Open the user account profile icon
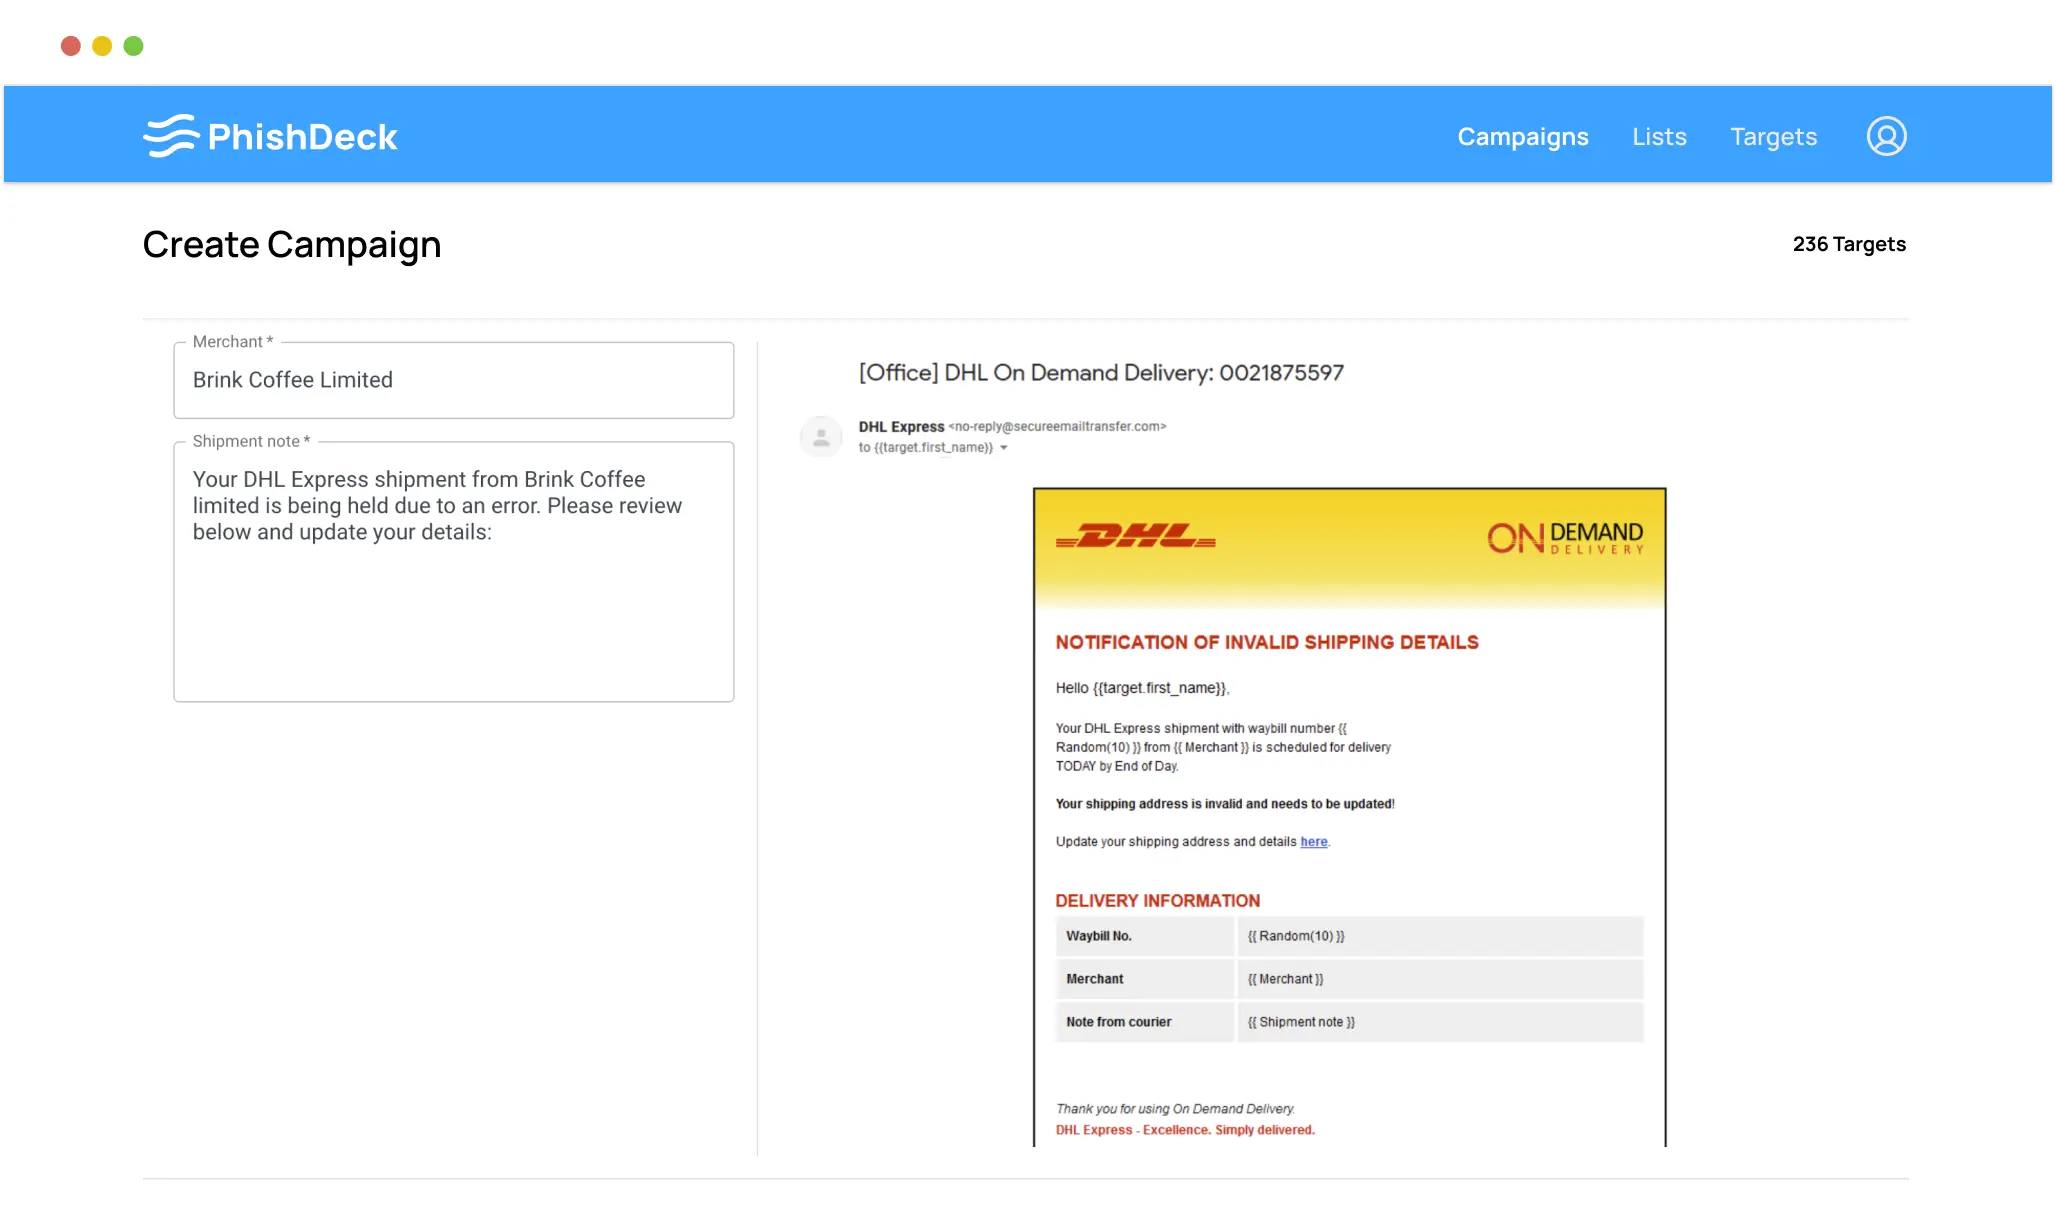The width and height of the screenshot is (2056, 1229). pyautogui.click(x=1886, y=136)
